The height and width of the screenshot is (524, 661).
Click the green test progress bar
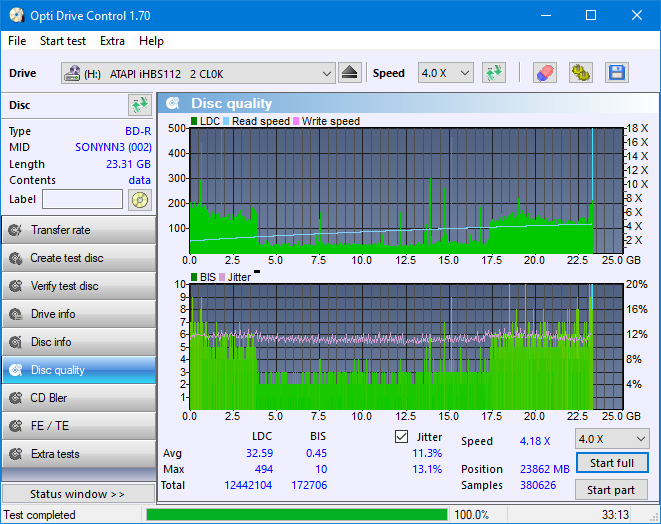click(x=297, y=515)
